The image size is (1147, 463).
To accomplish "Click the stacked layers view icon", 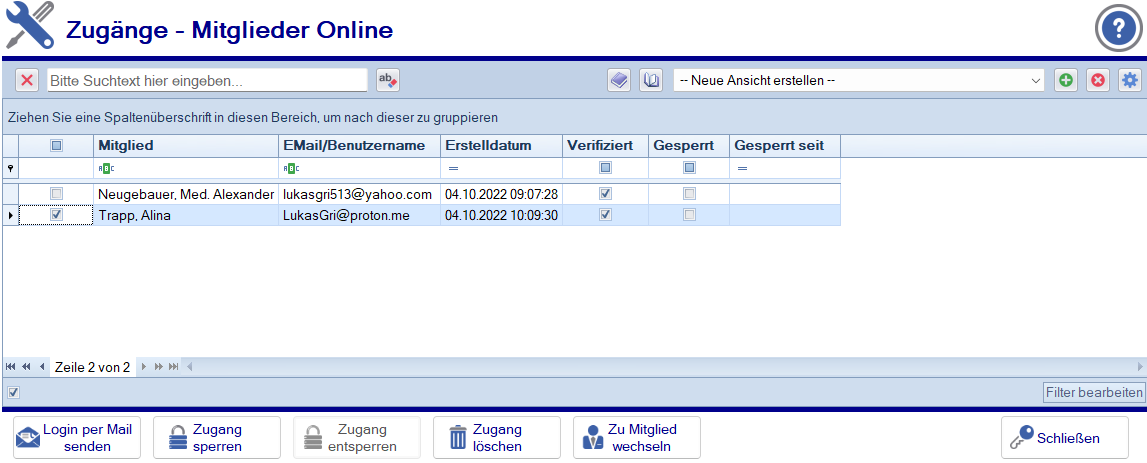I will 620,80.
